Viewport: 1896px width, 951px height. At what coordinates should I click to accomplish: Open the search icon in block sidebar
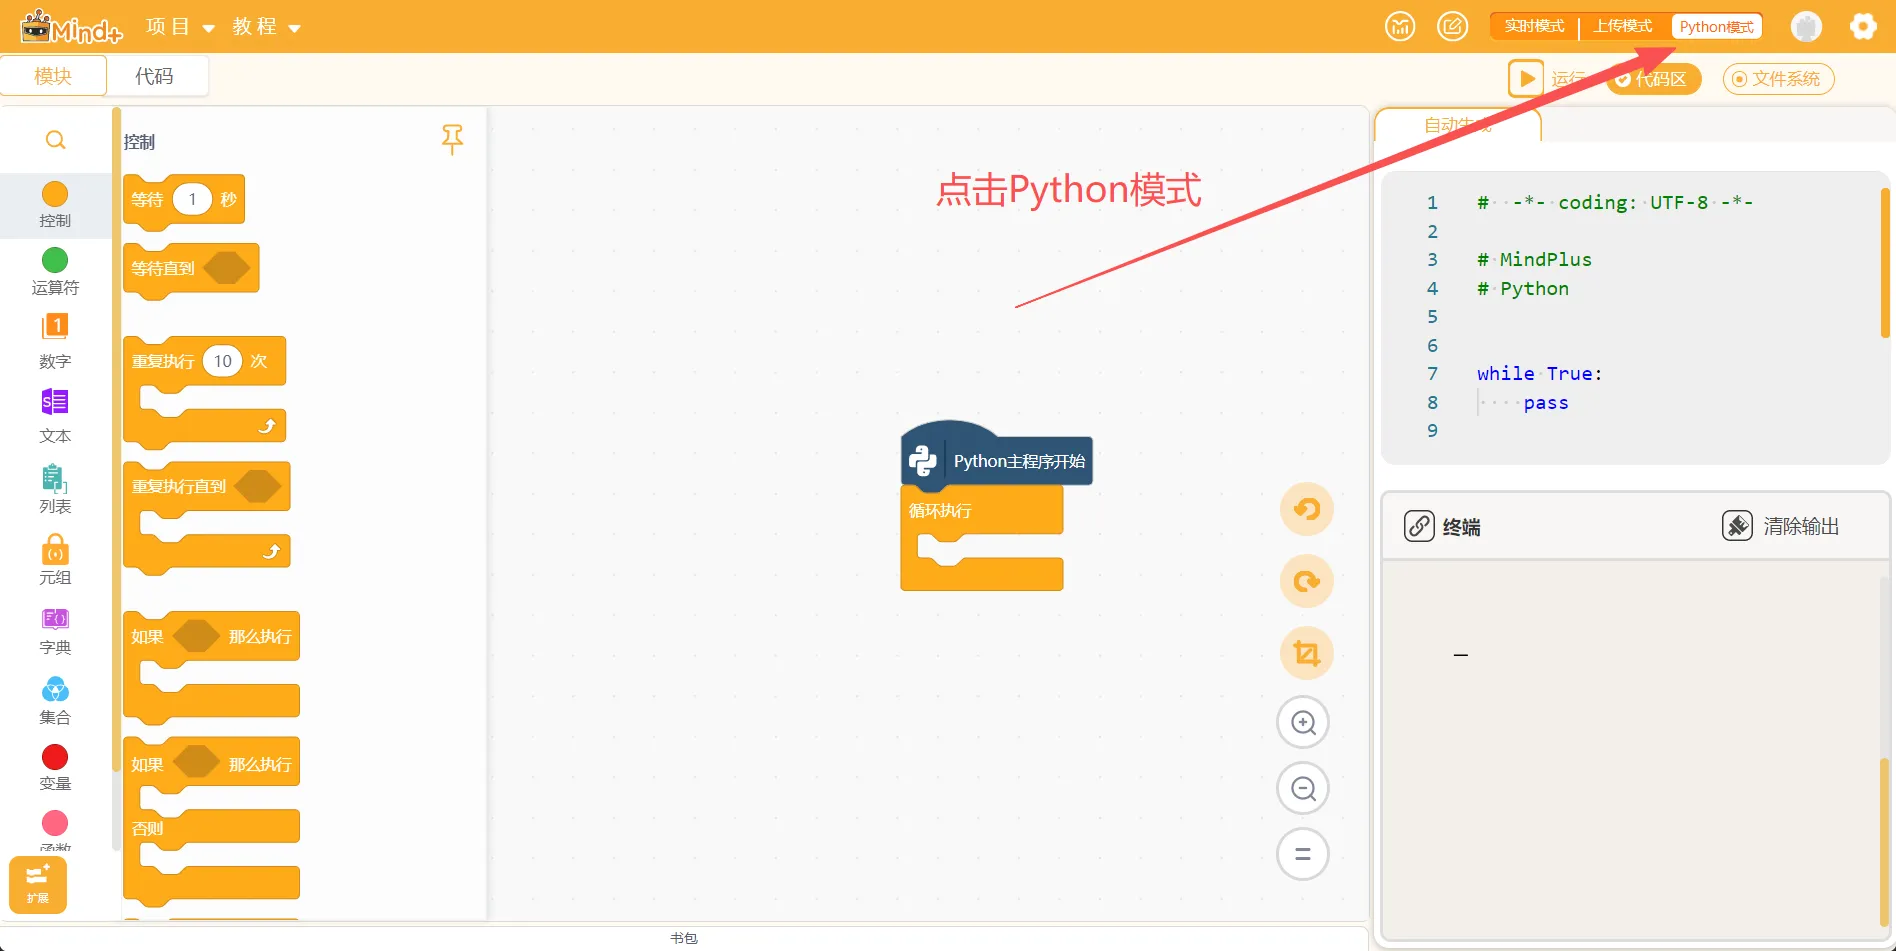pyautogui.click(x=56, y=140)
